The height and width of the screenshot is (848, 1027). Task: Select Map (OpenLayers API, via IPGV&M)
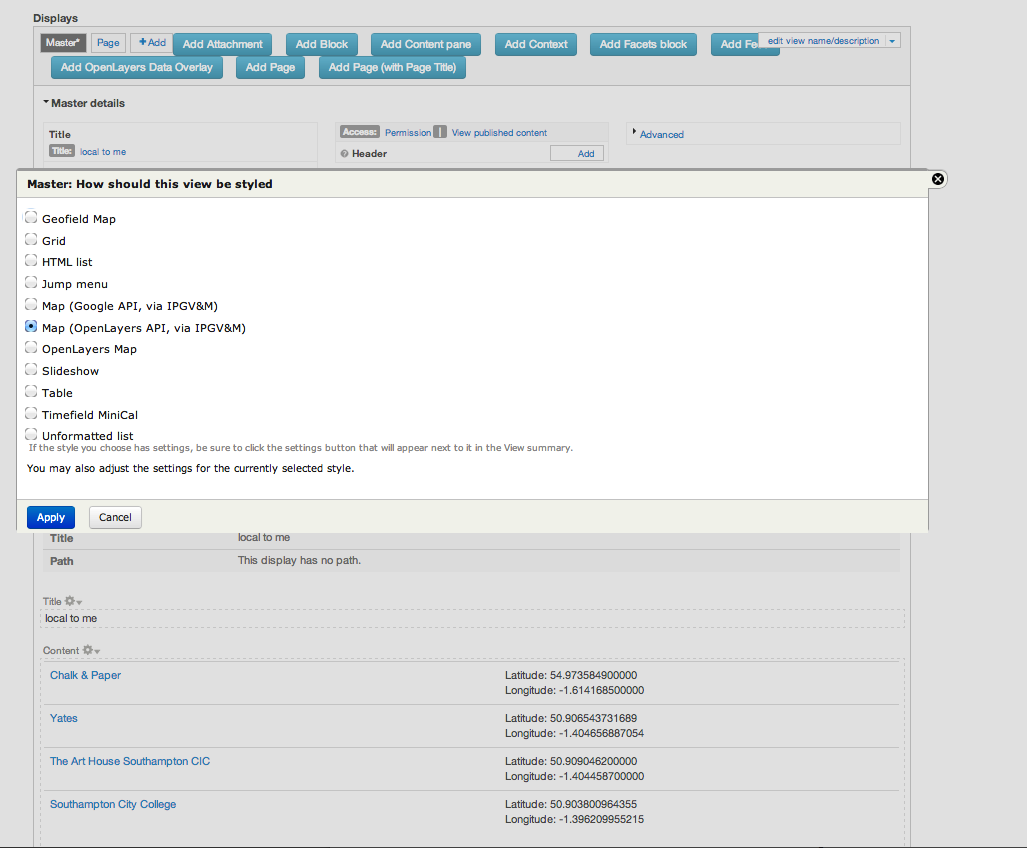point(31,326)
